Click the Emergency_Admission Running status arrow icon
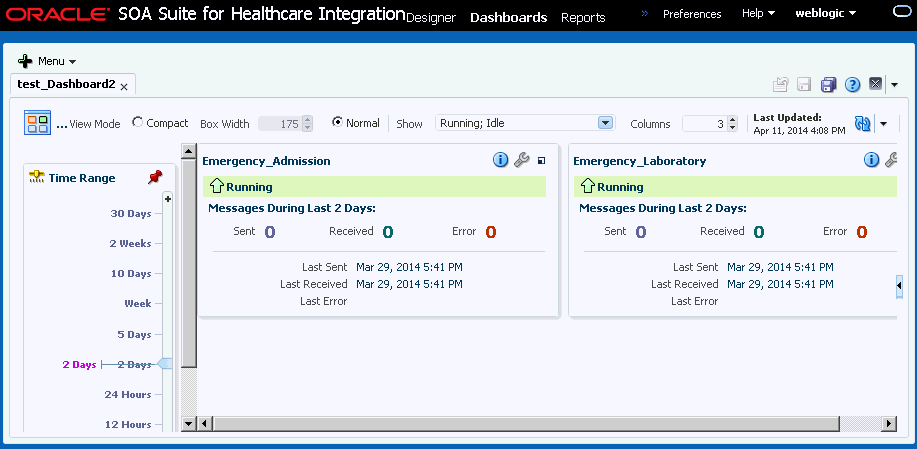Image resolution: width=917 pixels, height=449 pixels. tap(216, 186)
